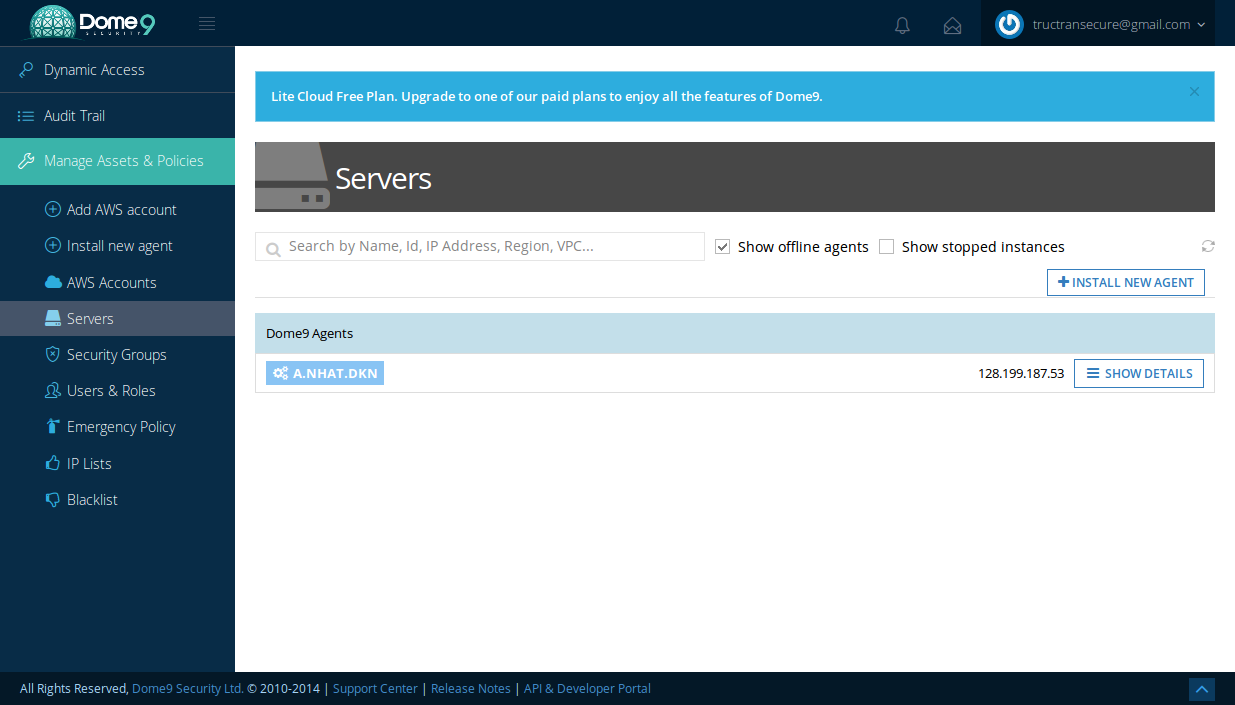This screenshot has height=705, width=1235.
Task: Click the notification bell icon
Action: [x=902, y=25]
